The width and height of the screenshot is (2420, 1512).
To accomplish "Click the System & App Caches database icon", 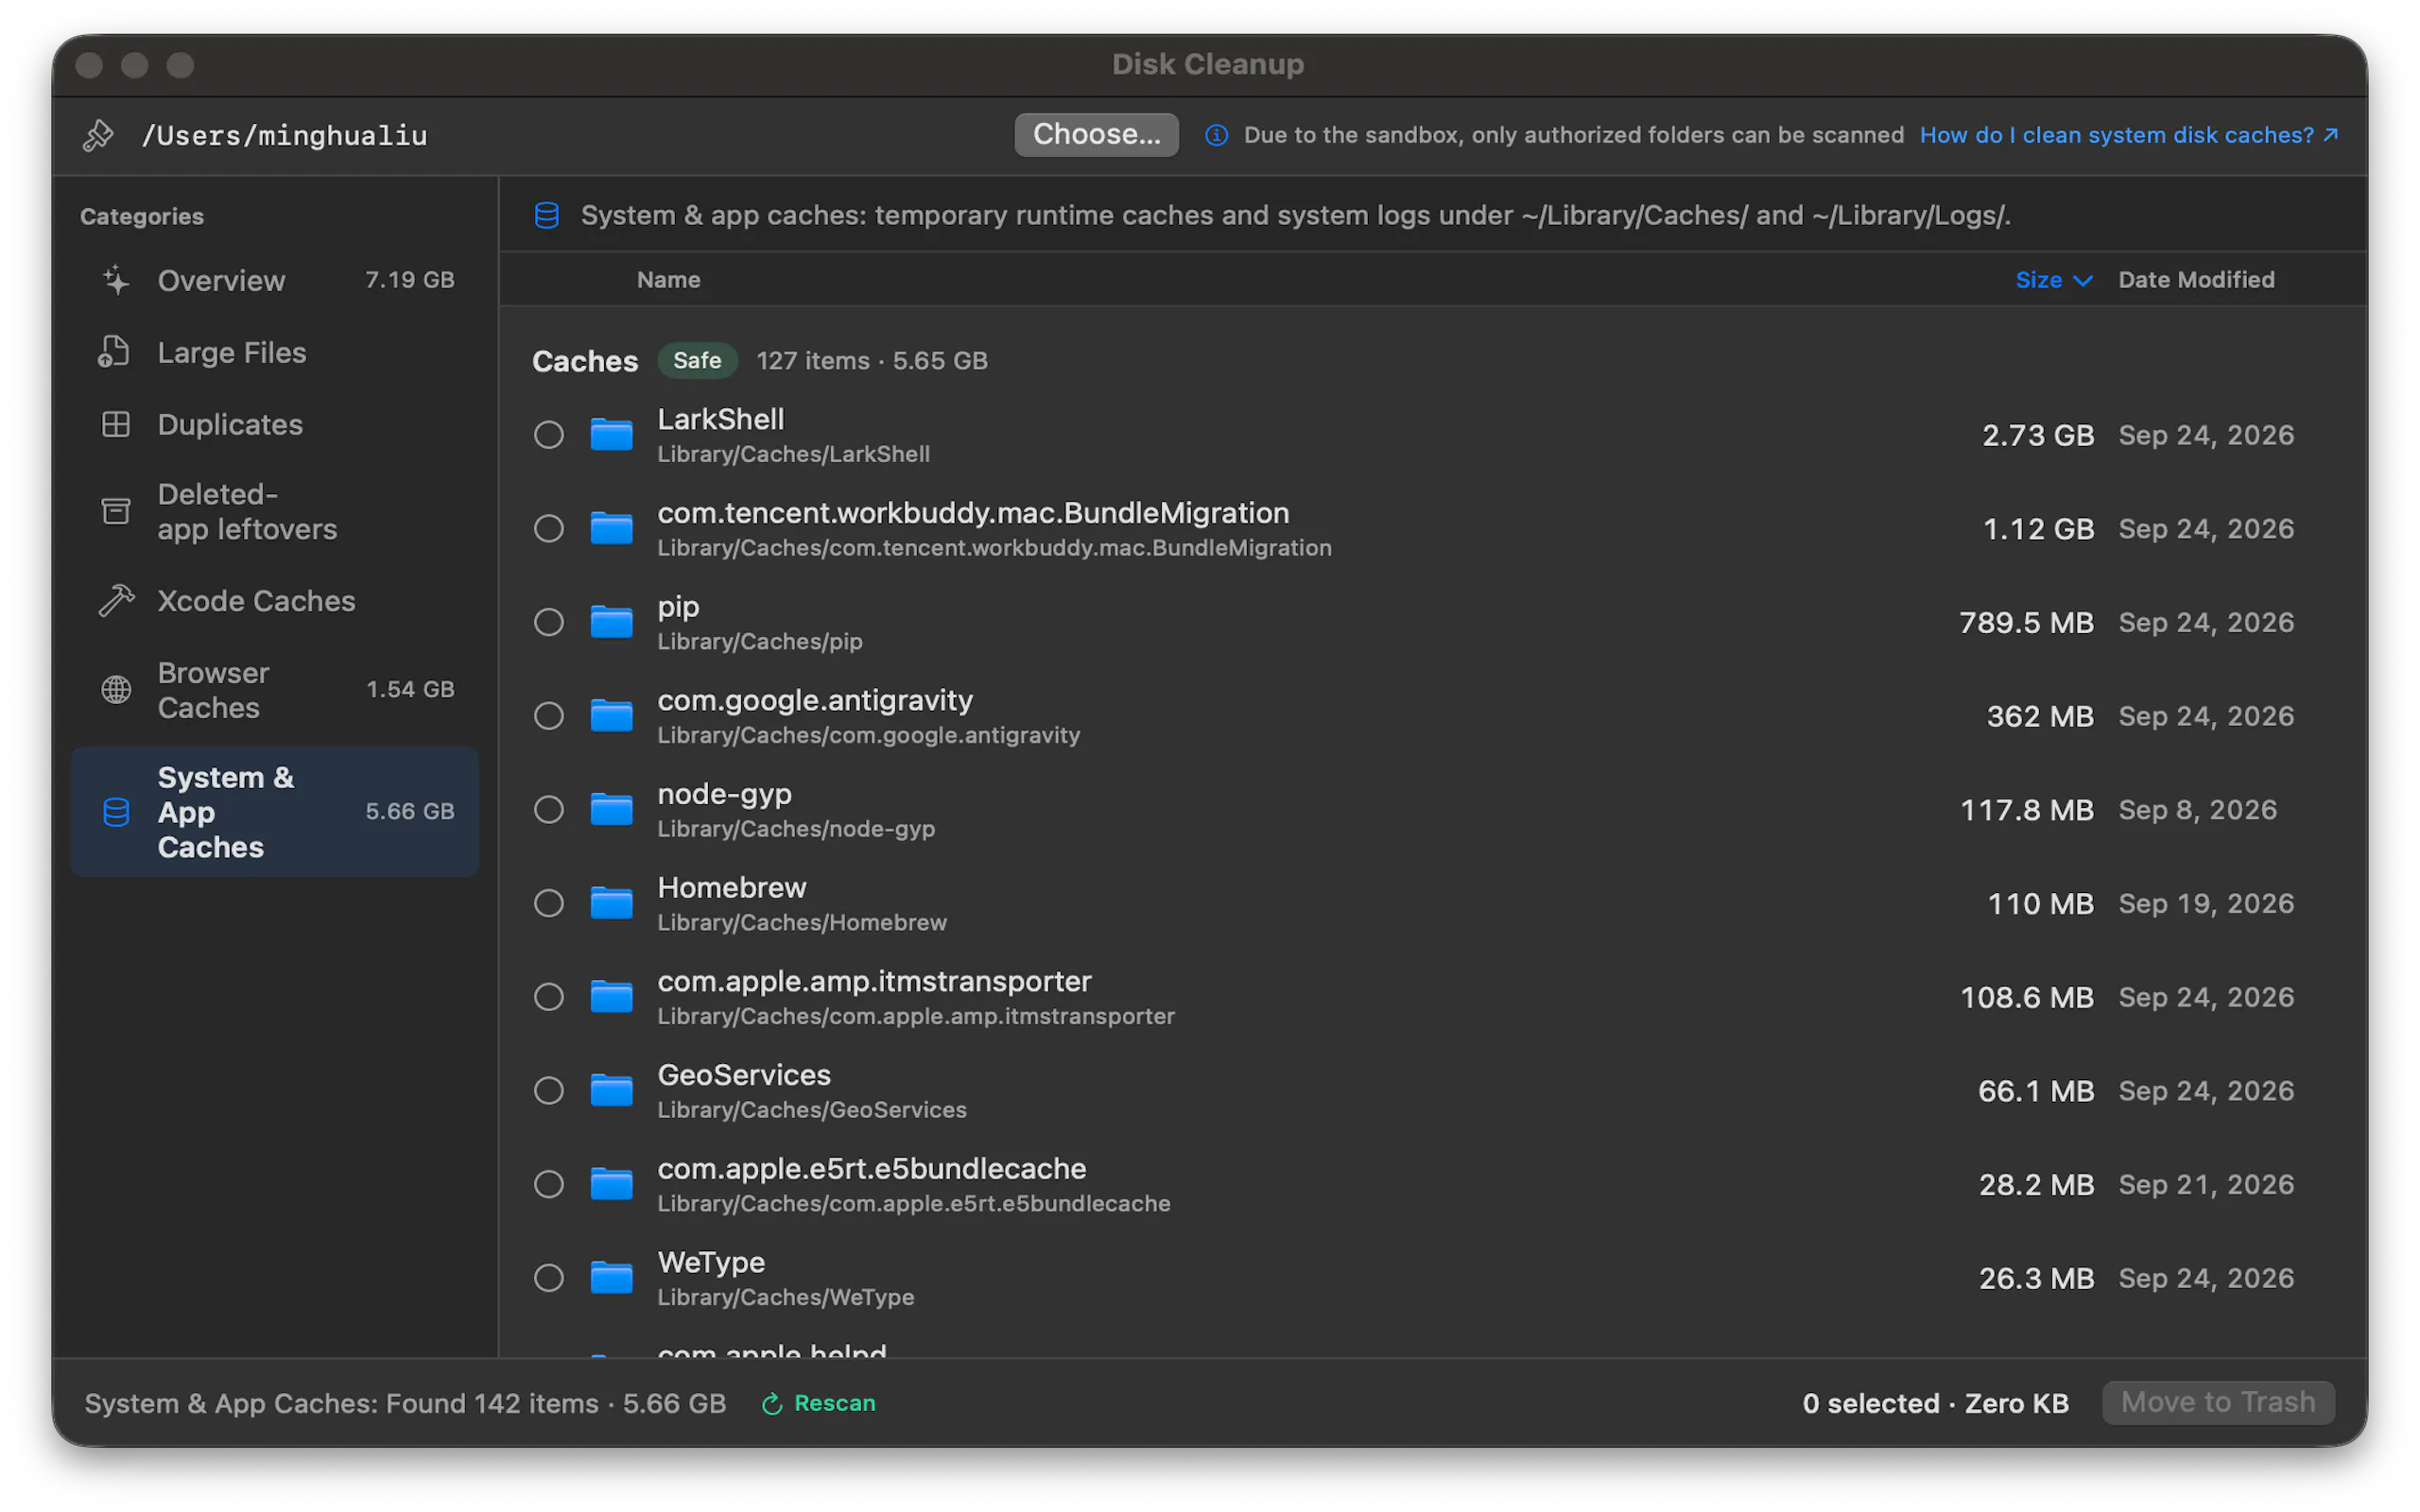I will pyautogui.click(x=116, y=812).
